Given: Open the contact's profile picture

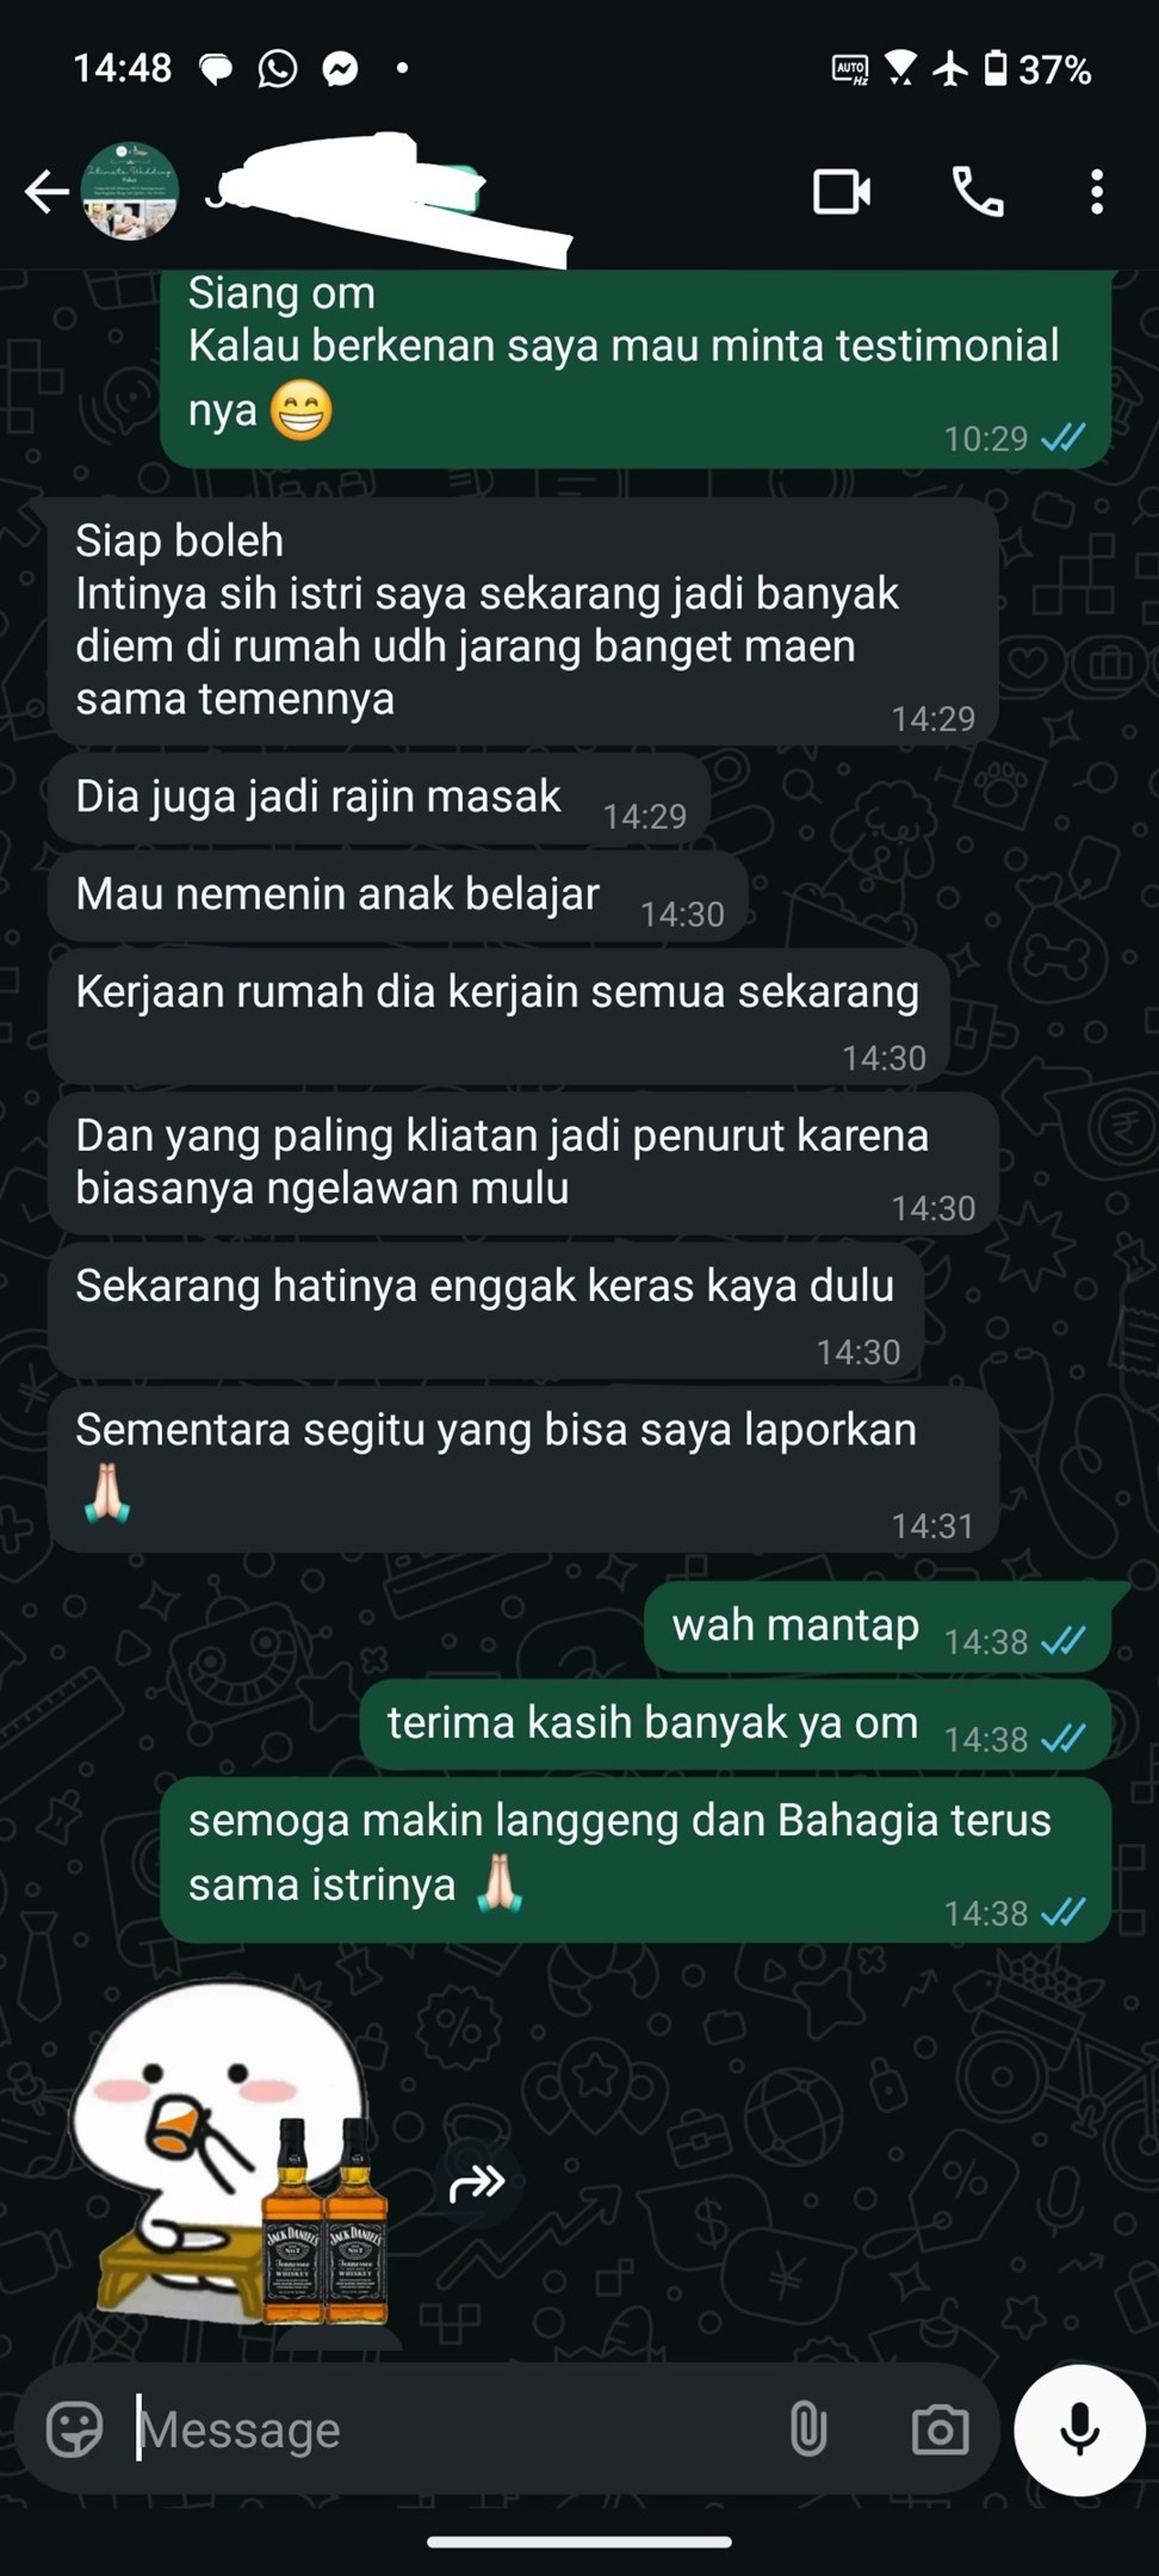Looking at the screenshot, I should click(130, 191).
